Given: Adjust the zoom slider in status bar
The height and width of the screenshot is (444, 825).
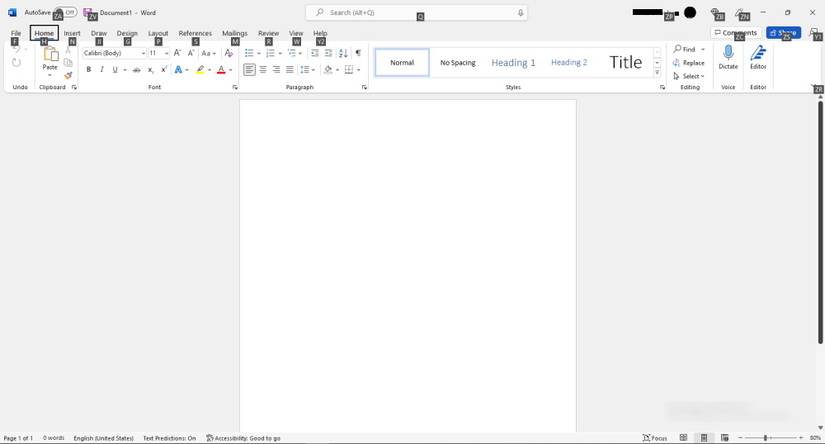Looking at the screenshot, I should pos(765,438).
